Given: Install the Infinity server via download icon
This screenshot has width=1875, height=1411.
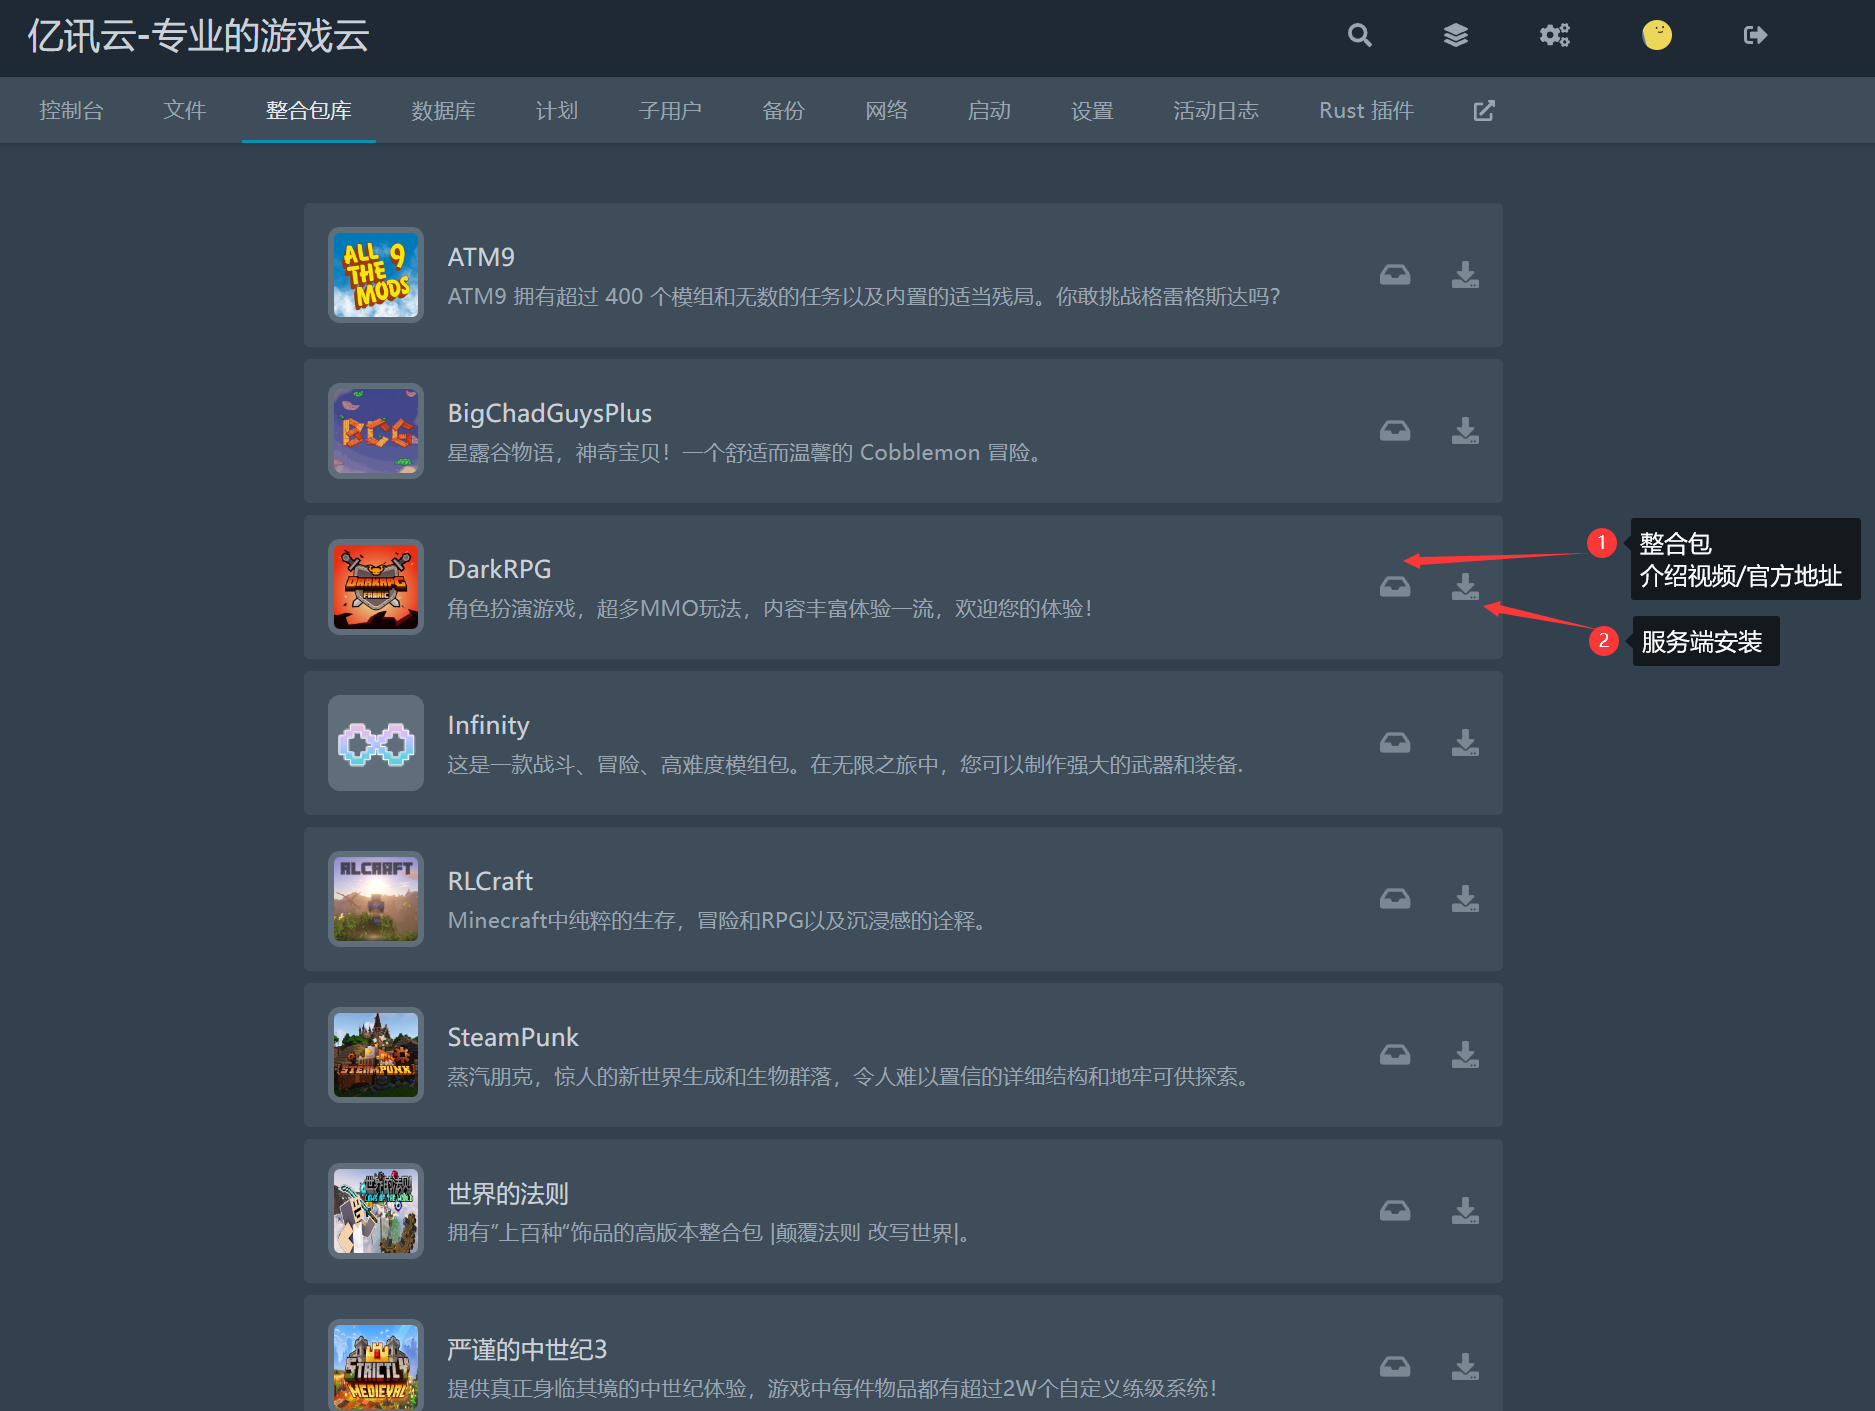Looking at the screenshot, I should click(1465, 743).
